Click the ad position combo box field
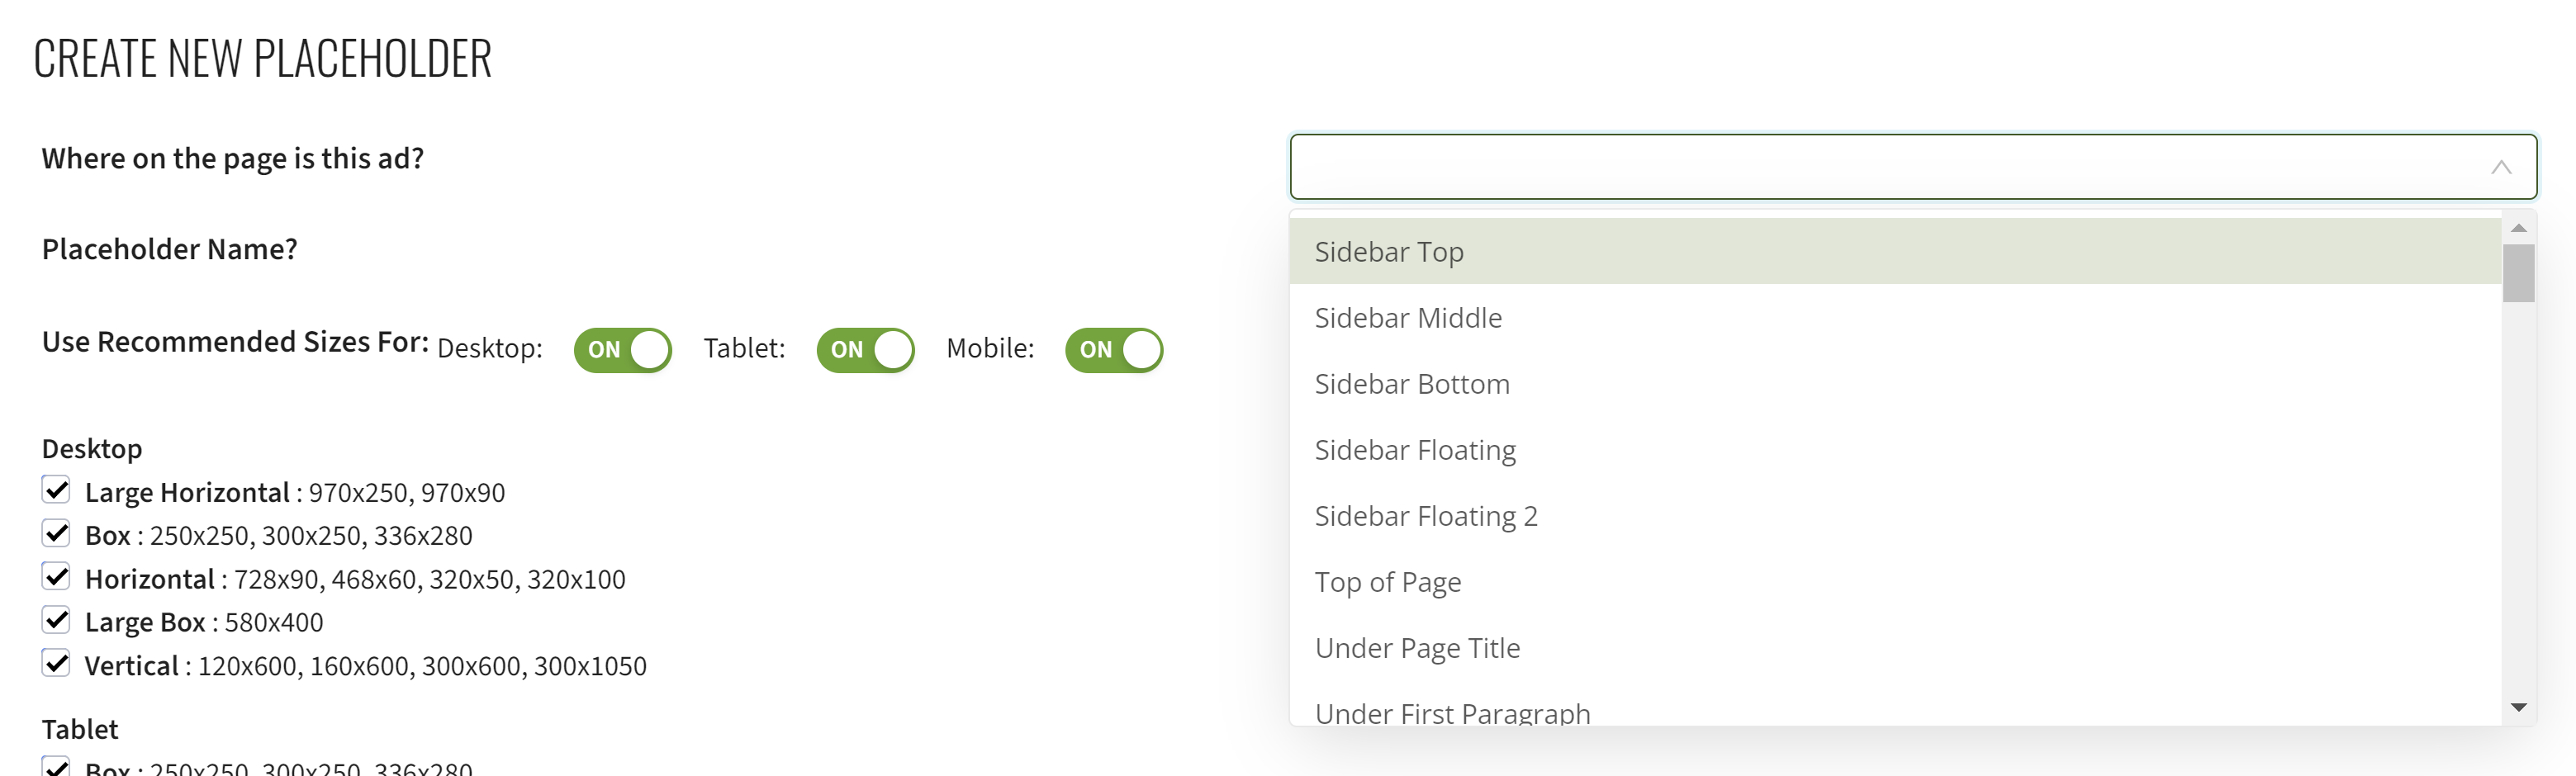Screen dimensions: 2576x776 tap(1880, 167)
